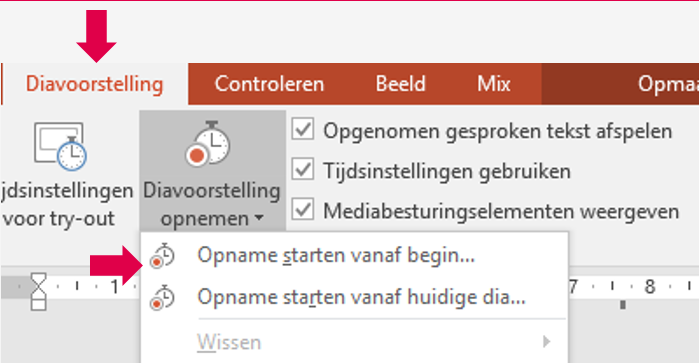Click the icon beside Opname starten vanaf begin
Viewport: 699px width, 363px height.
click(162, 256)
